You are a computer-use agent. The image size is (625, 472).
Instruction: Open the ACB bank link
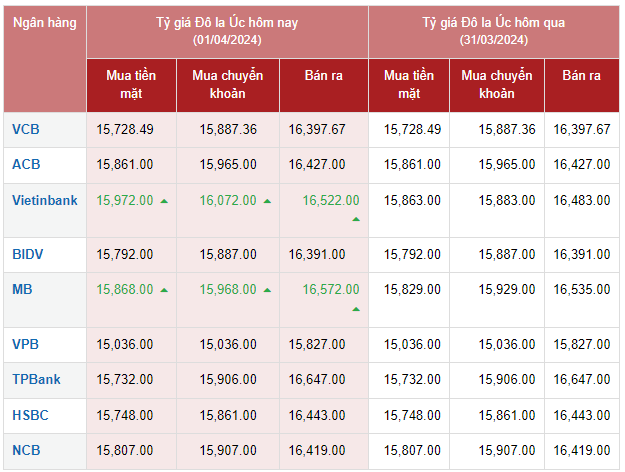(x=27, y=164)
